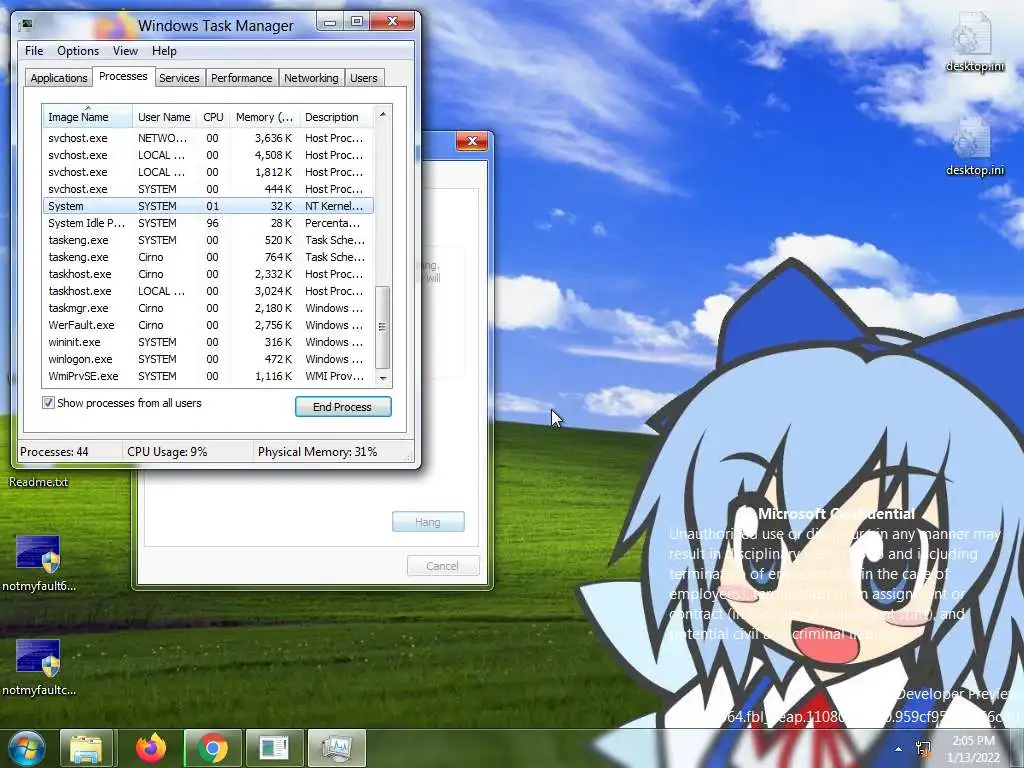The height and width of the screenshot is (768, 1024).
Task: Select taskhost.exe row owned by LOCAL
Action: click(x=208, y=291)
